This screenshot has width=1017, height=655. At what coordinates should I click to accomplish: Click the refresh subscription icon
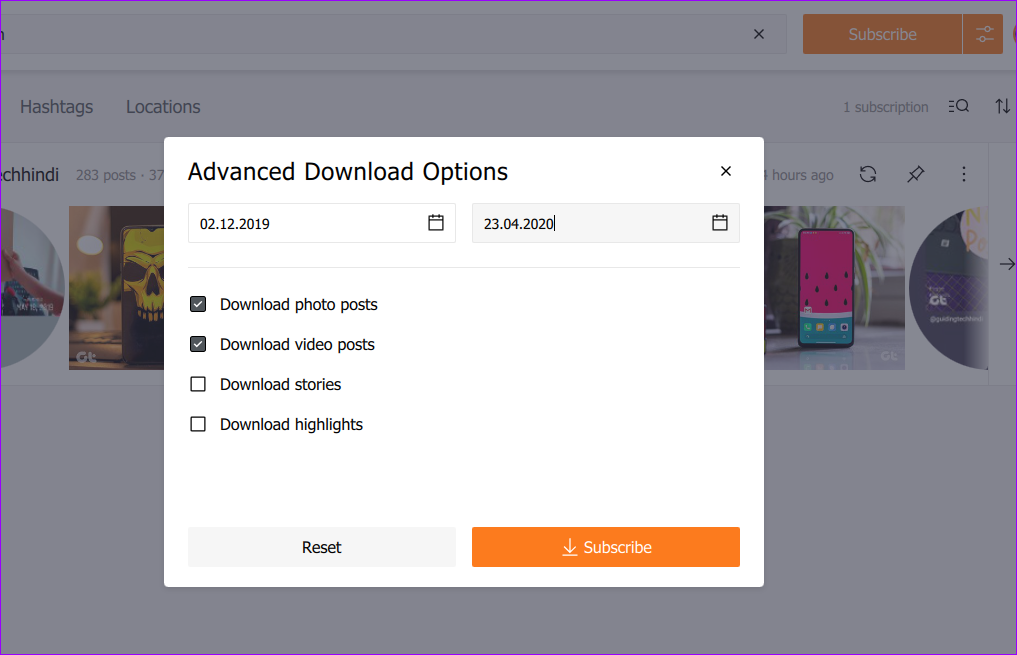(868, 174)
